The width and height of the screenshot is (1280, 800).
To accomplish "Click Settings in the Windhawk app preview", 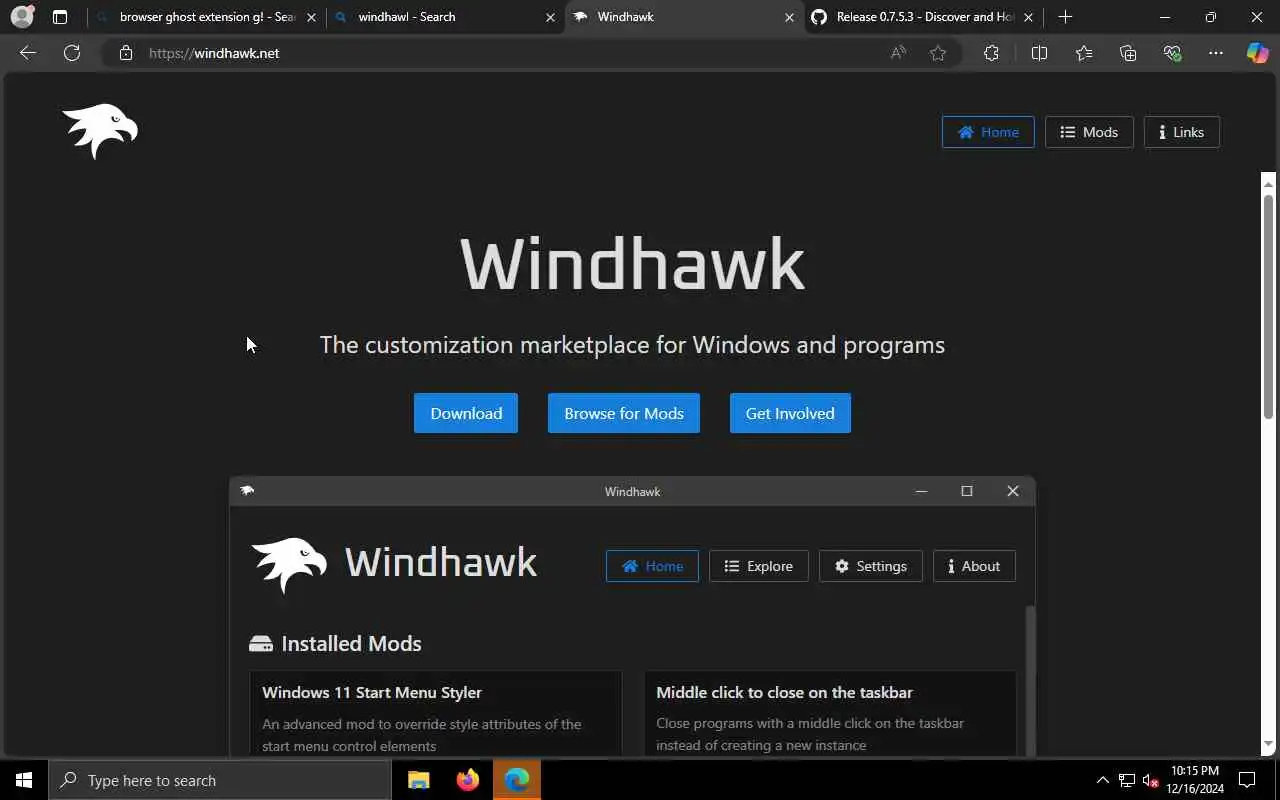I will pyautogui.click(x=870, y=566).
